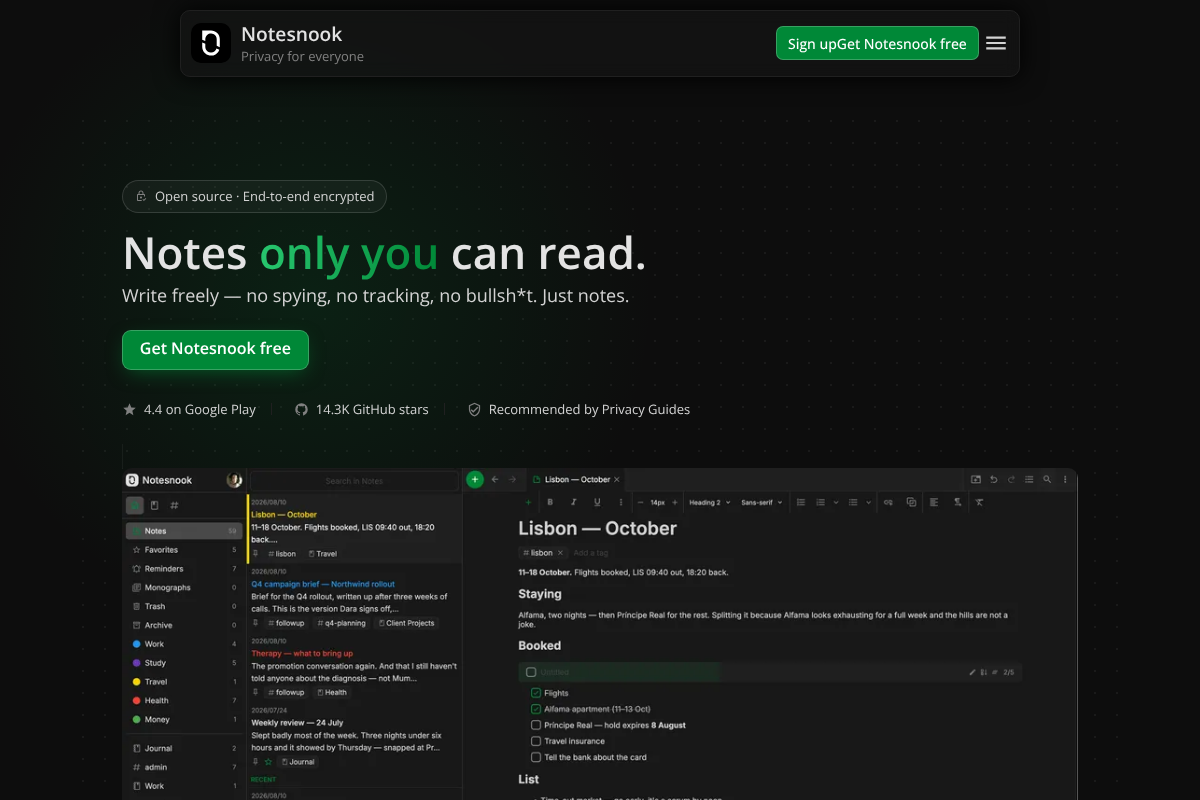The height and width of the screenshot is (800, 1200).
Task: Click the Search in Notes field
Action: click(354, 481)
